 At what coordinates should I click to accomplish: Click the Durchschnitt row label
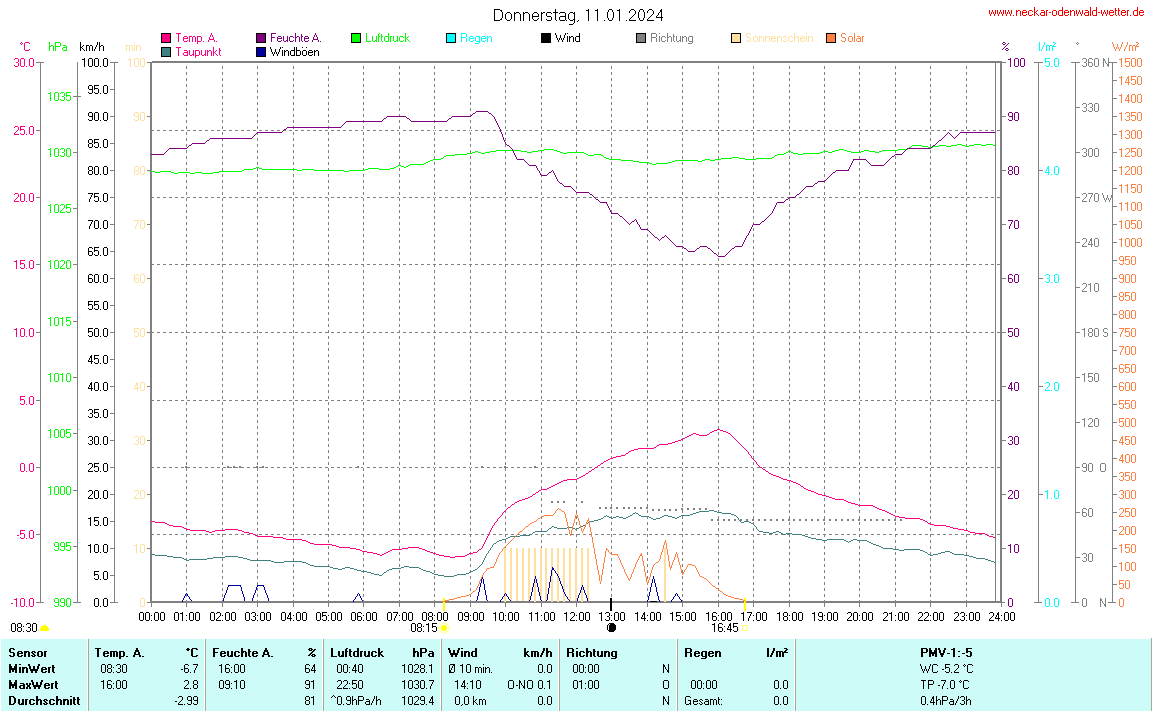44,701
